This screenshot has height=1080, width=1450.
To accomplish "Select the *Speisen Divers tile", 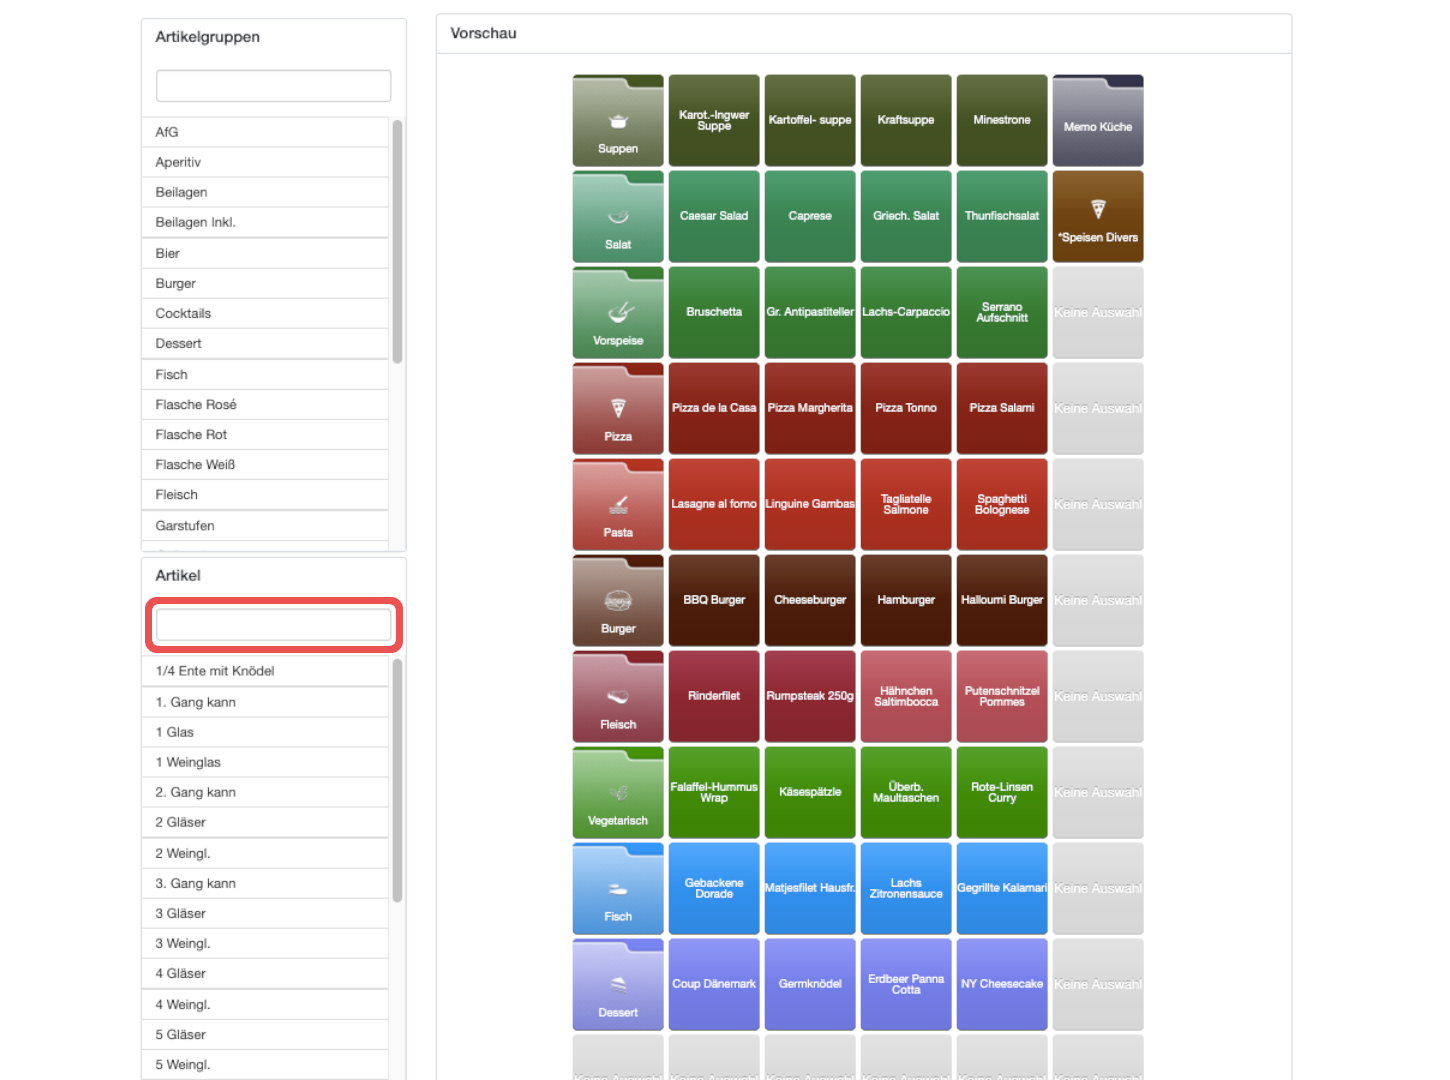I will (1098, 216).
